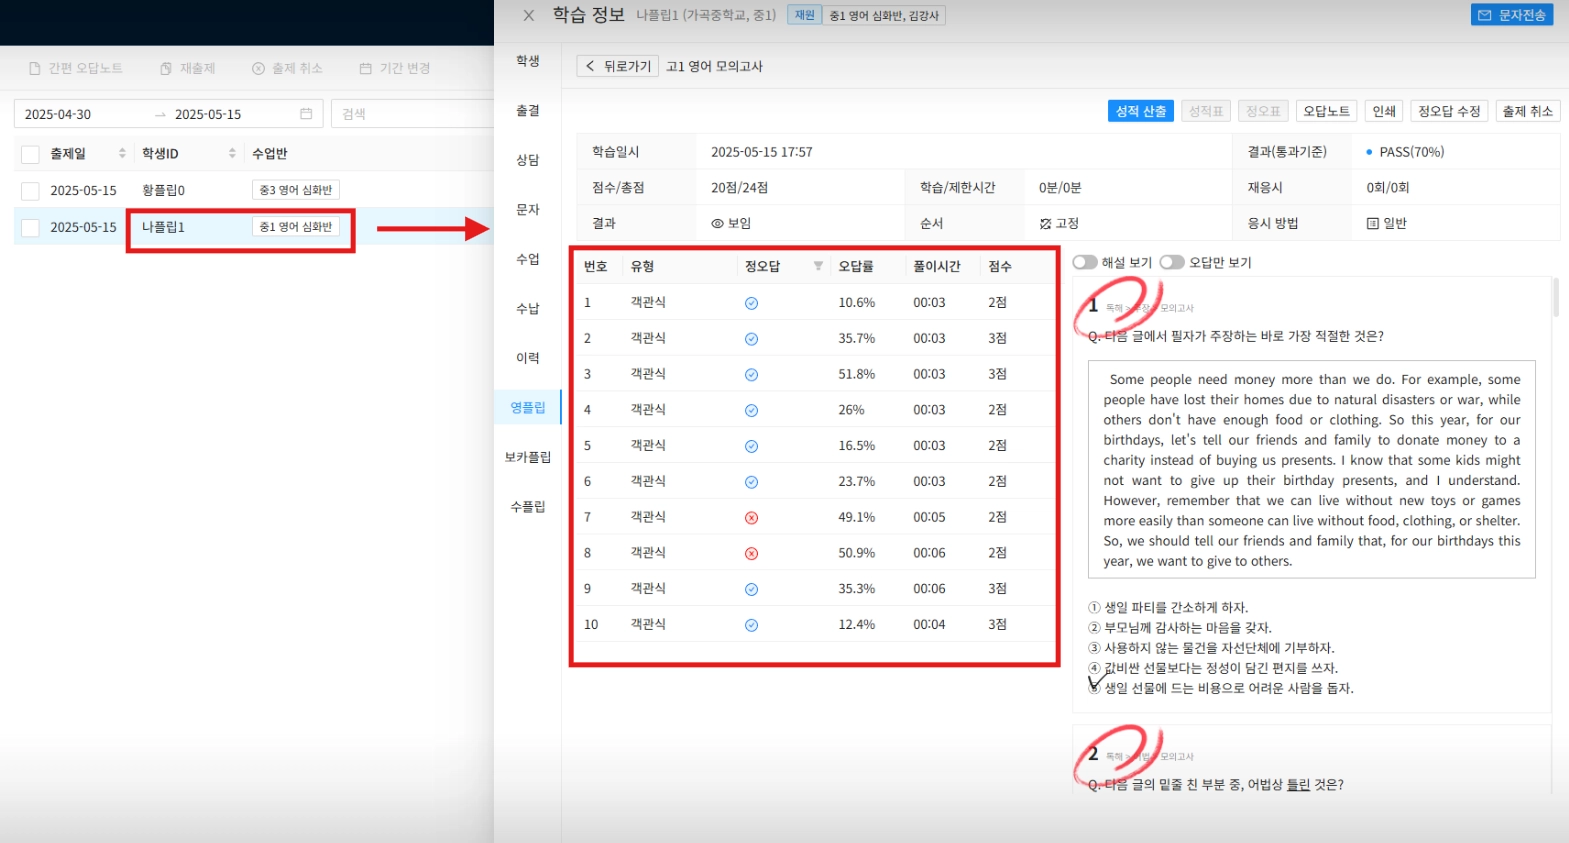Open the 정오답 column filter

click(x=818, y=266)
